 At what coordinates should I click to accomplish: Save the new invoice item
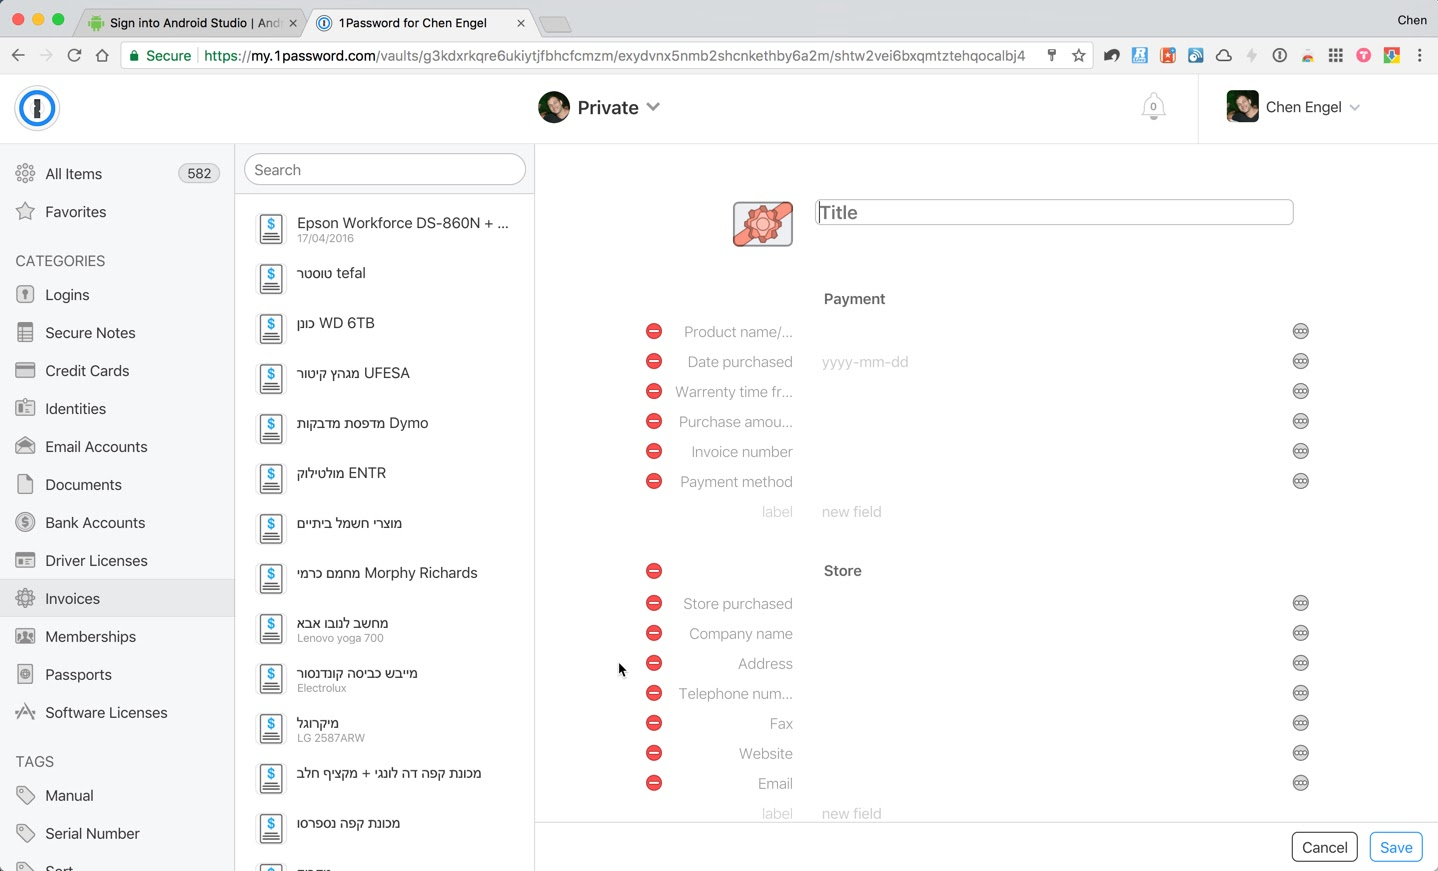coord(1396,847)
